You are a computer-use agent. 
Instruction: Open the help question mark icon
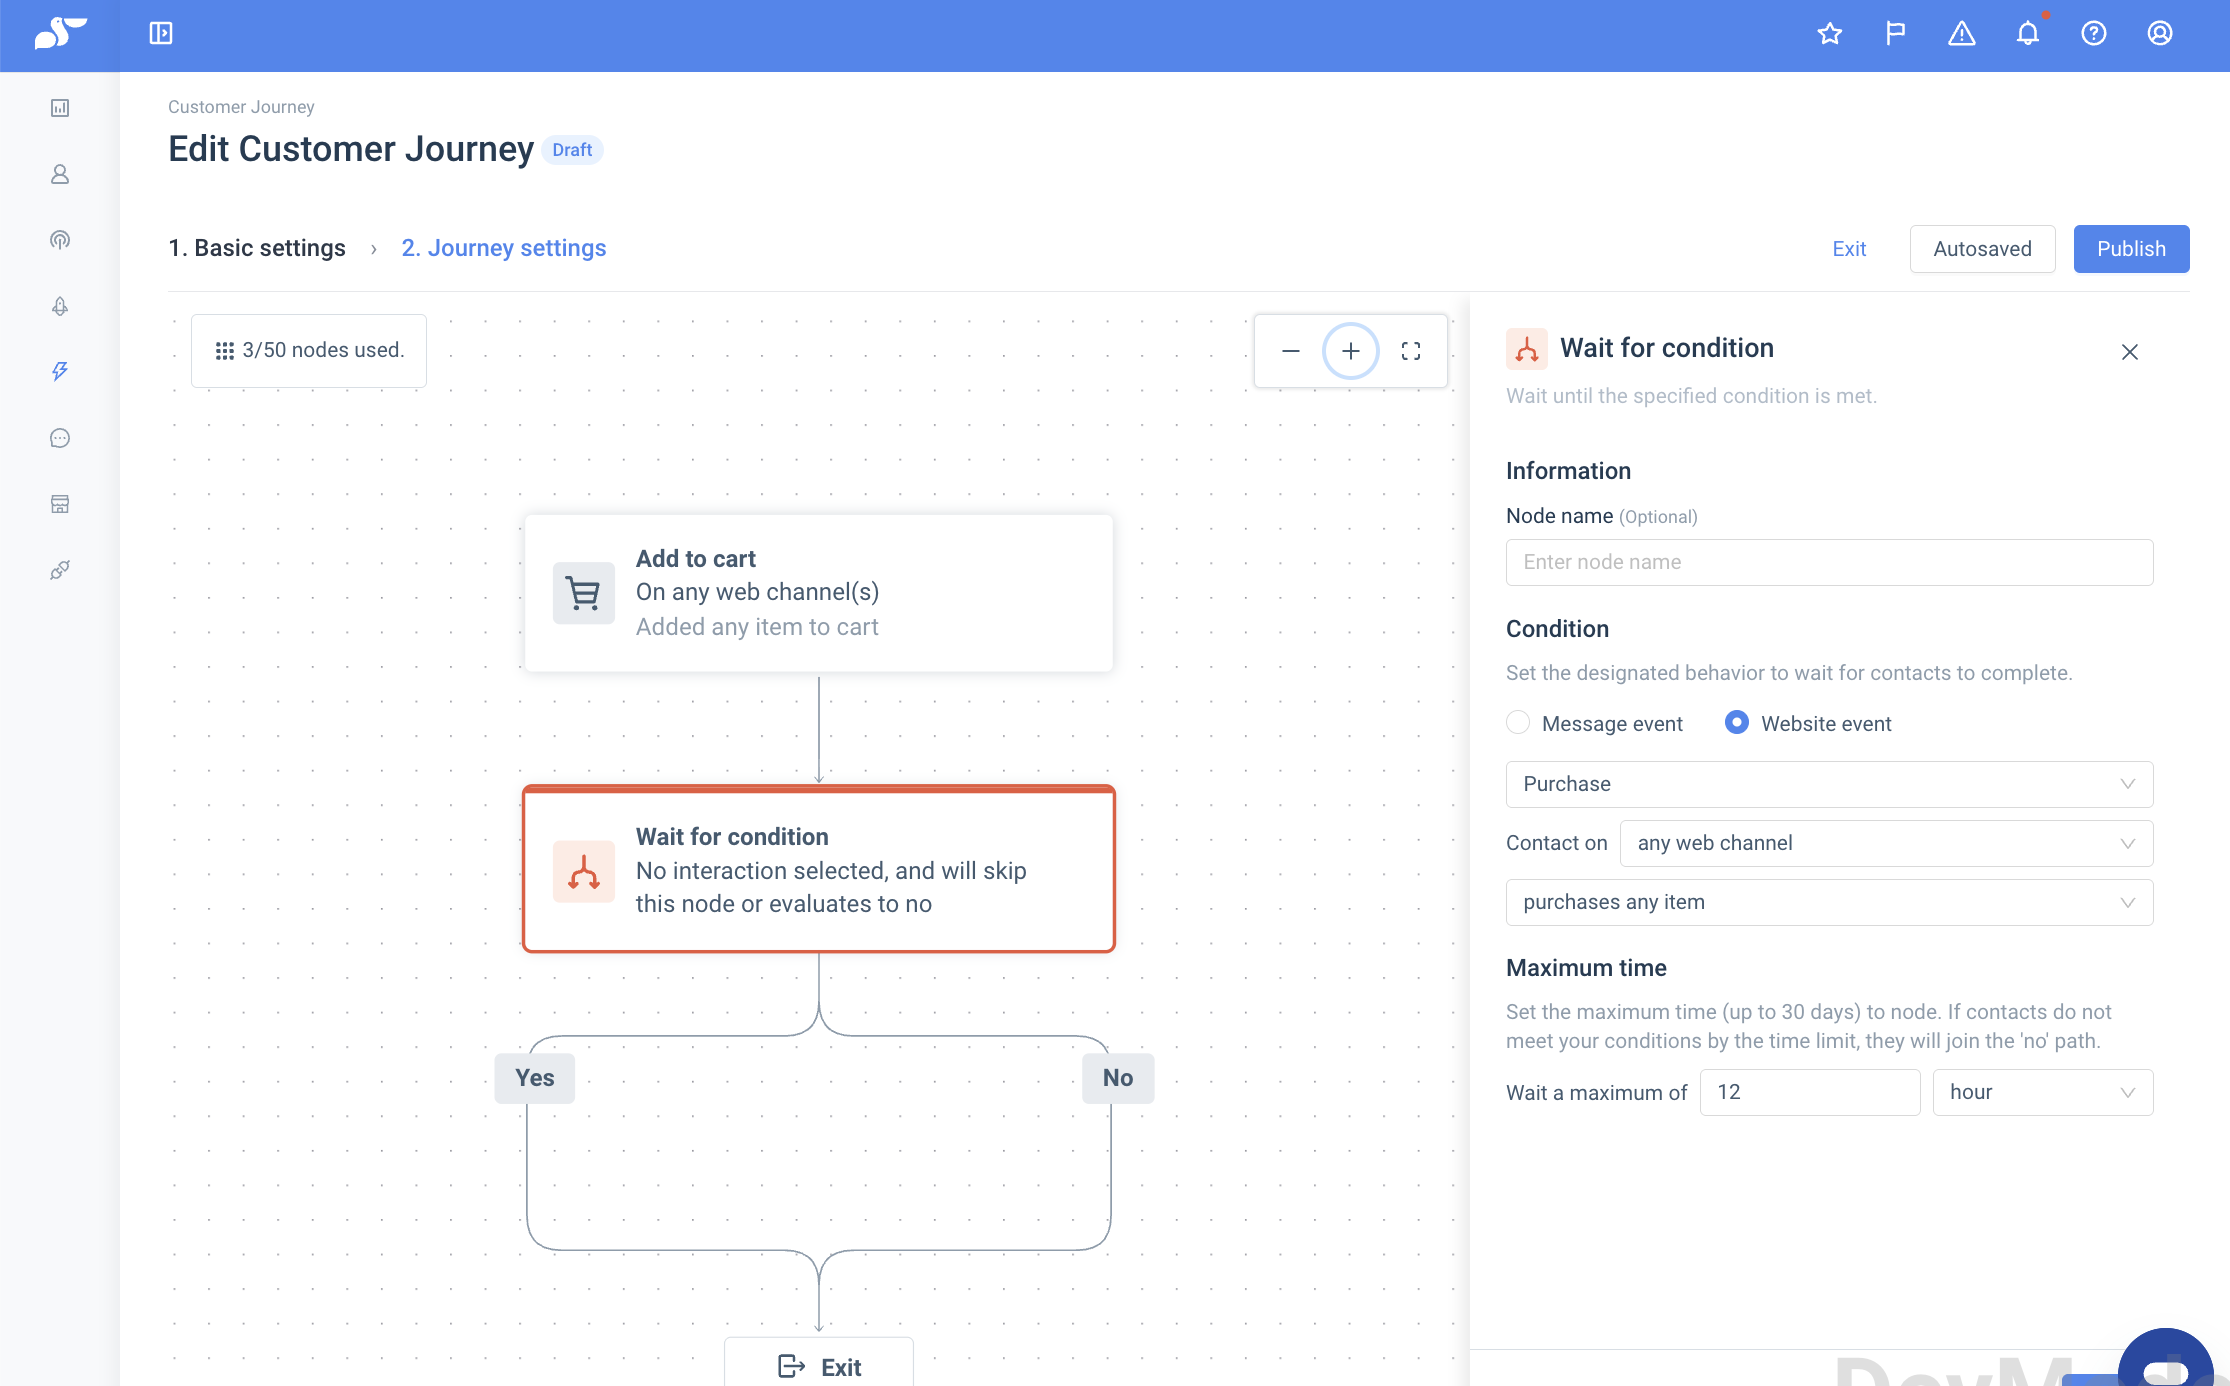pos(2094,33)
